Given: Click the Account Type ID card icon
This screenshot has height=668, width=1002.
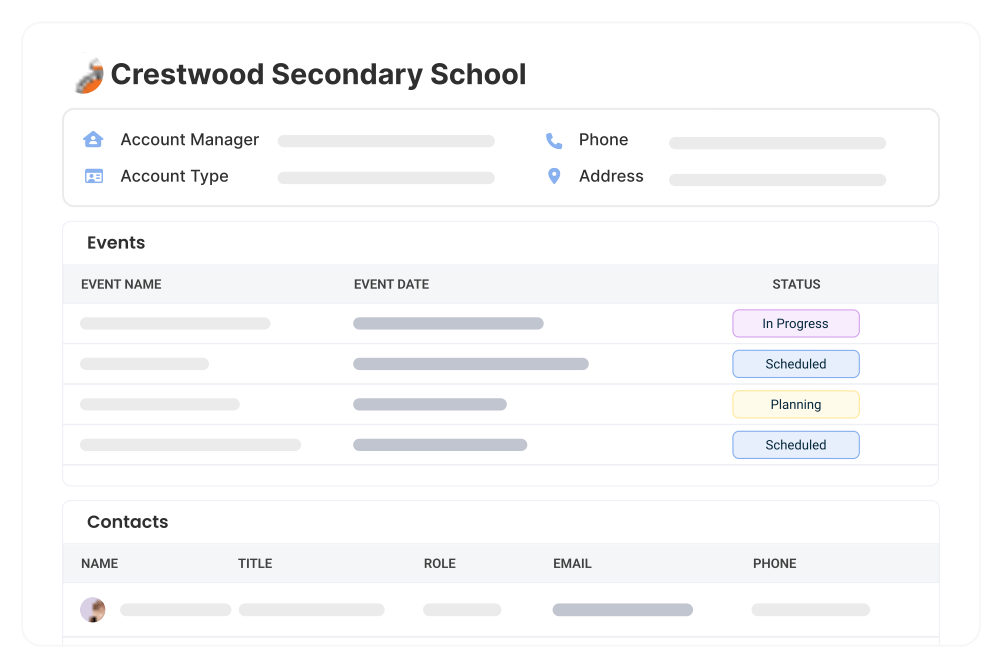Looking at the screenshot, I should tap(93, 176).
